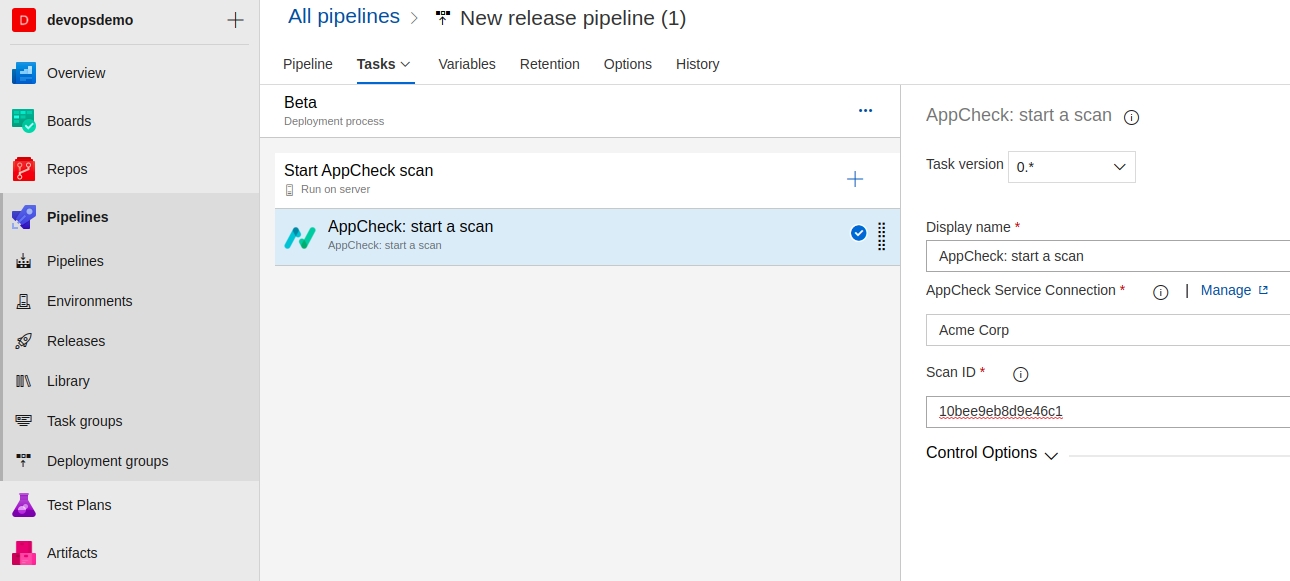
Task: Open the Tasks tab dropdown chevron
Action: (x=406, y=63)
